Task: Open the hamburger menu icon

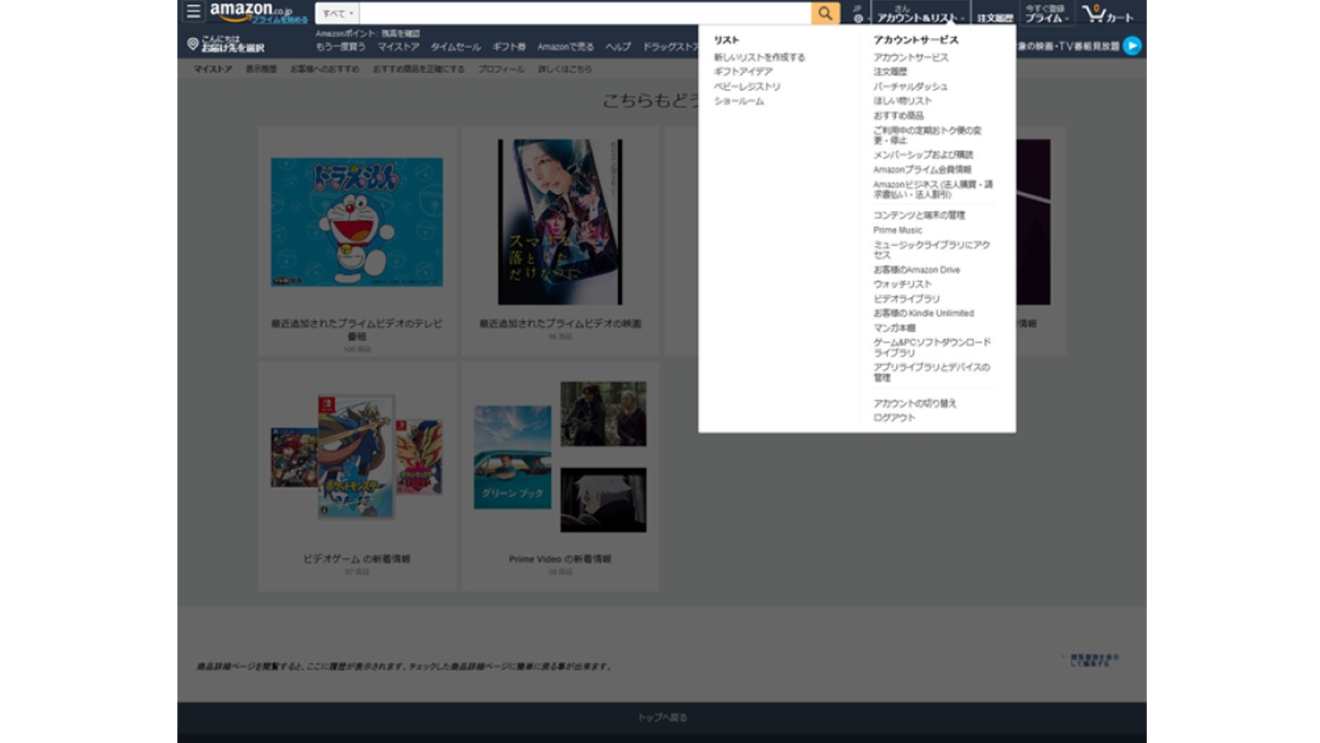Action: click(193, 12)
